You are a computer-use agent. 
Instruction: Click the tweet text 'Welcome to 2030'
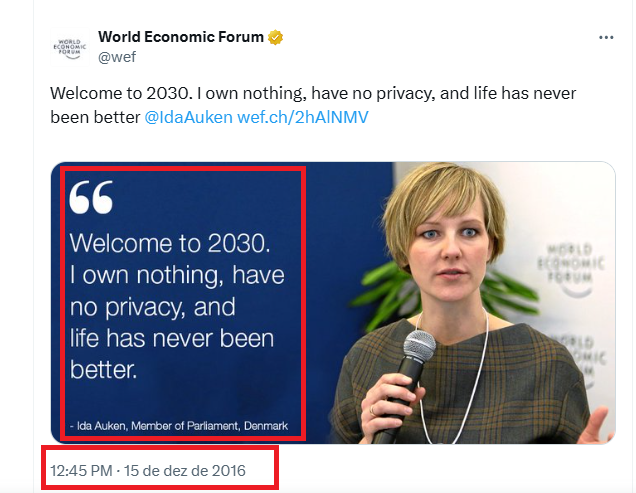104,93
